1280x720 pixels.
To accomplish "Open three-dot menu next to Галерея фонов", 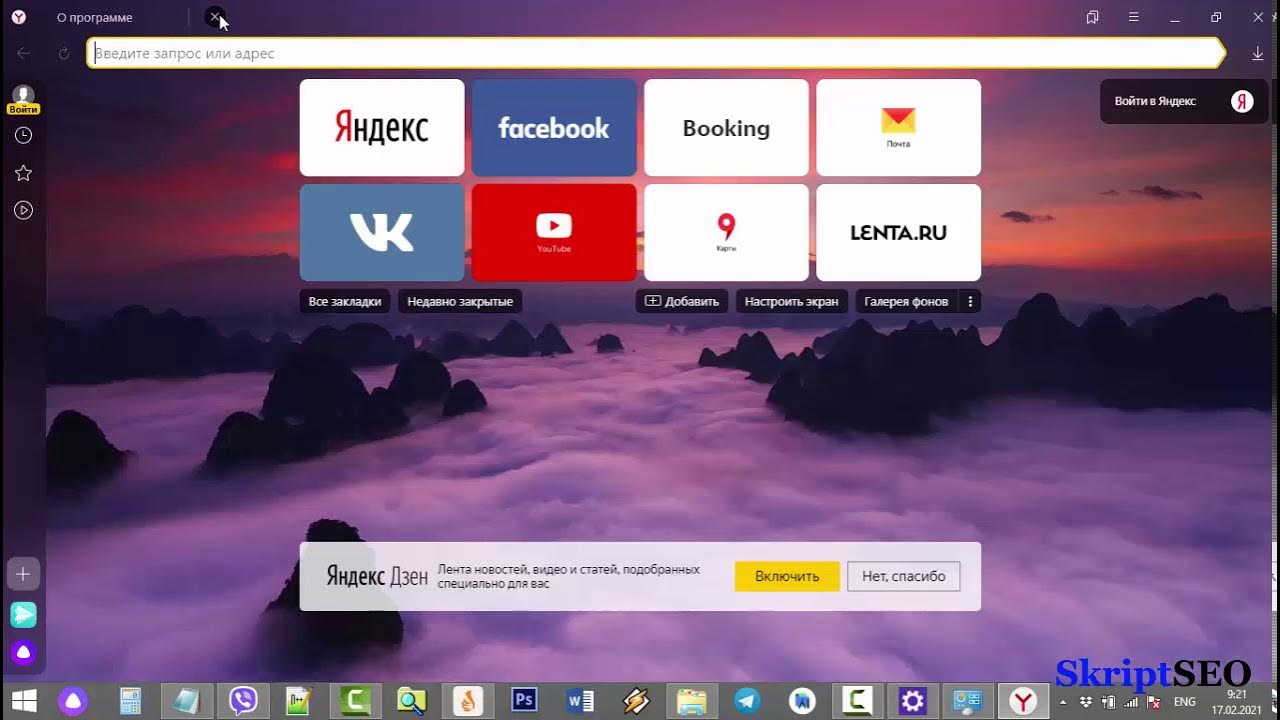I will coord(970,301).
